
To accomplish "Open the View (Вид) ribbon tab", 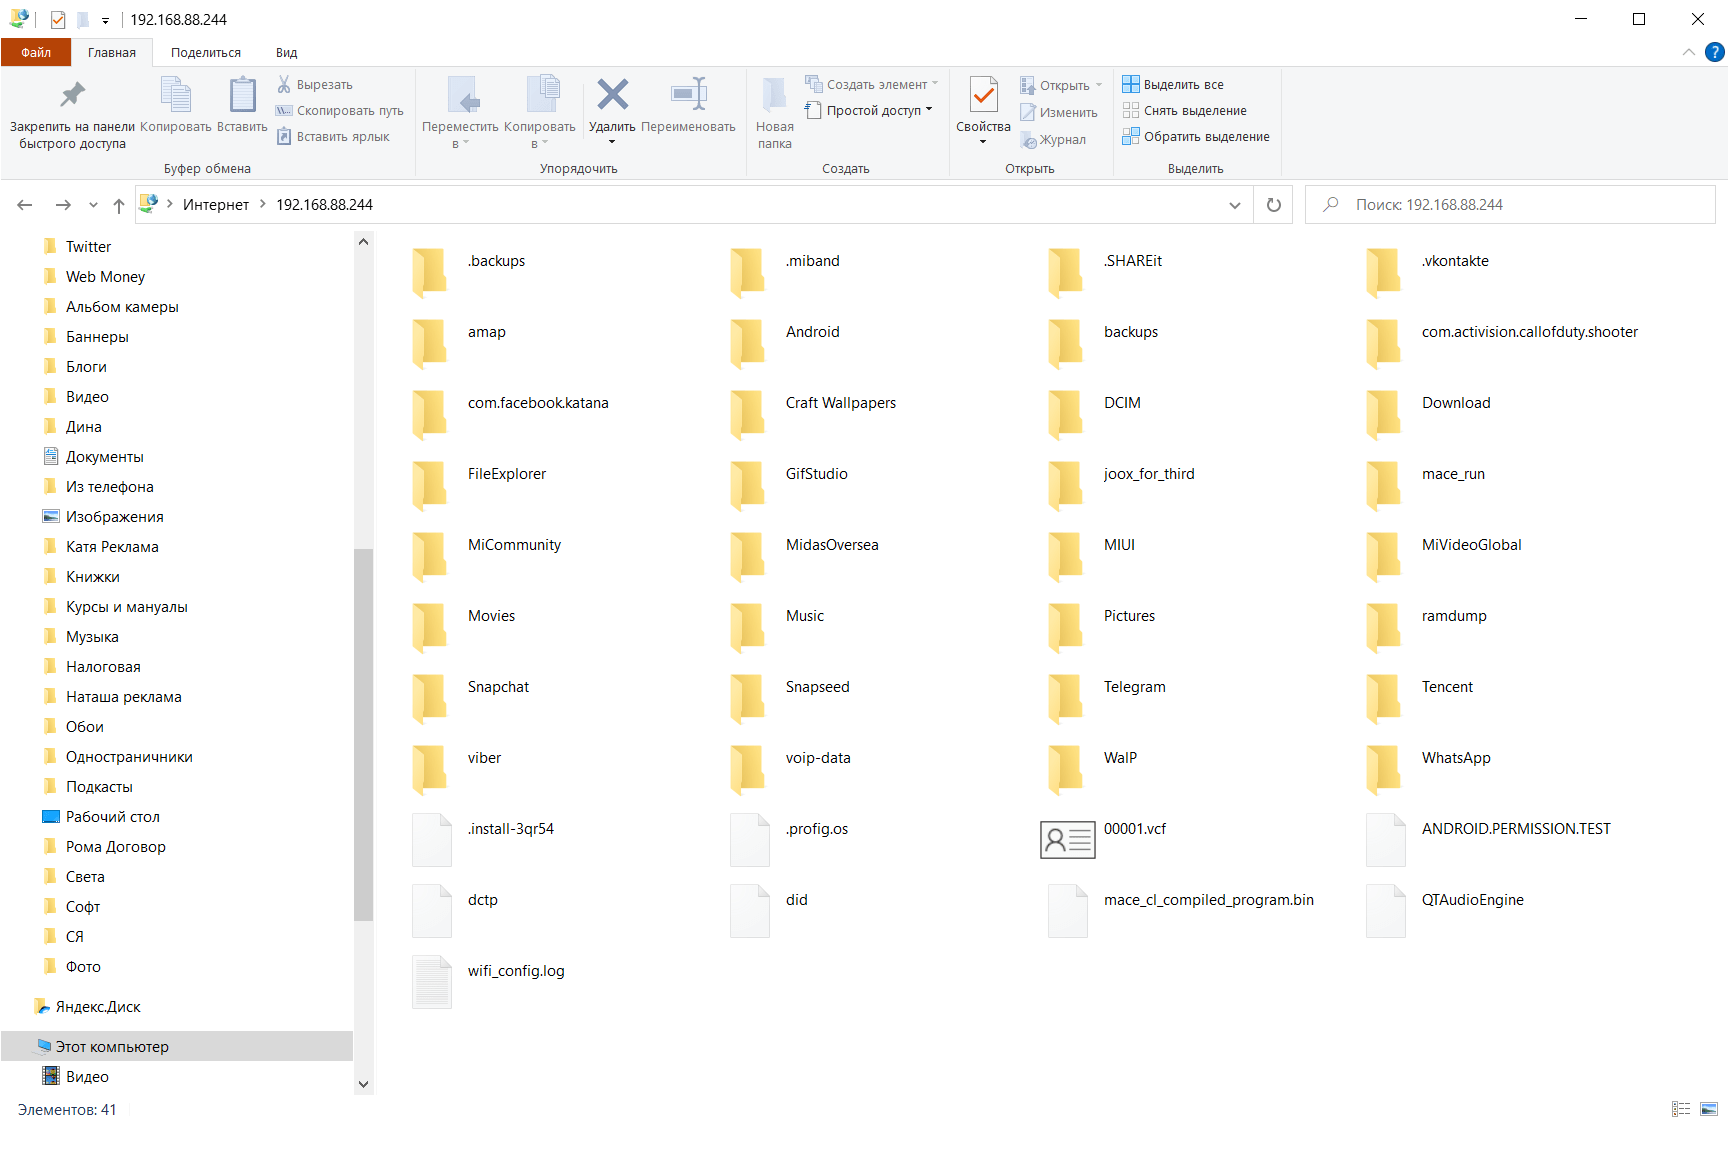I will point(286,53).
